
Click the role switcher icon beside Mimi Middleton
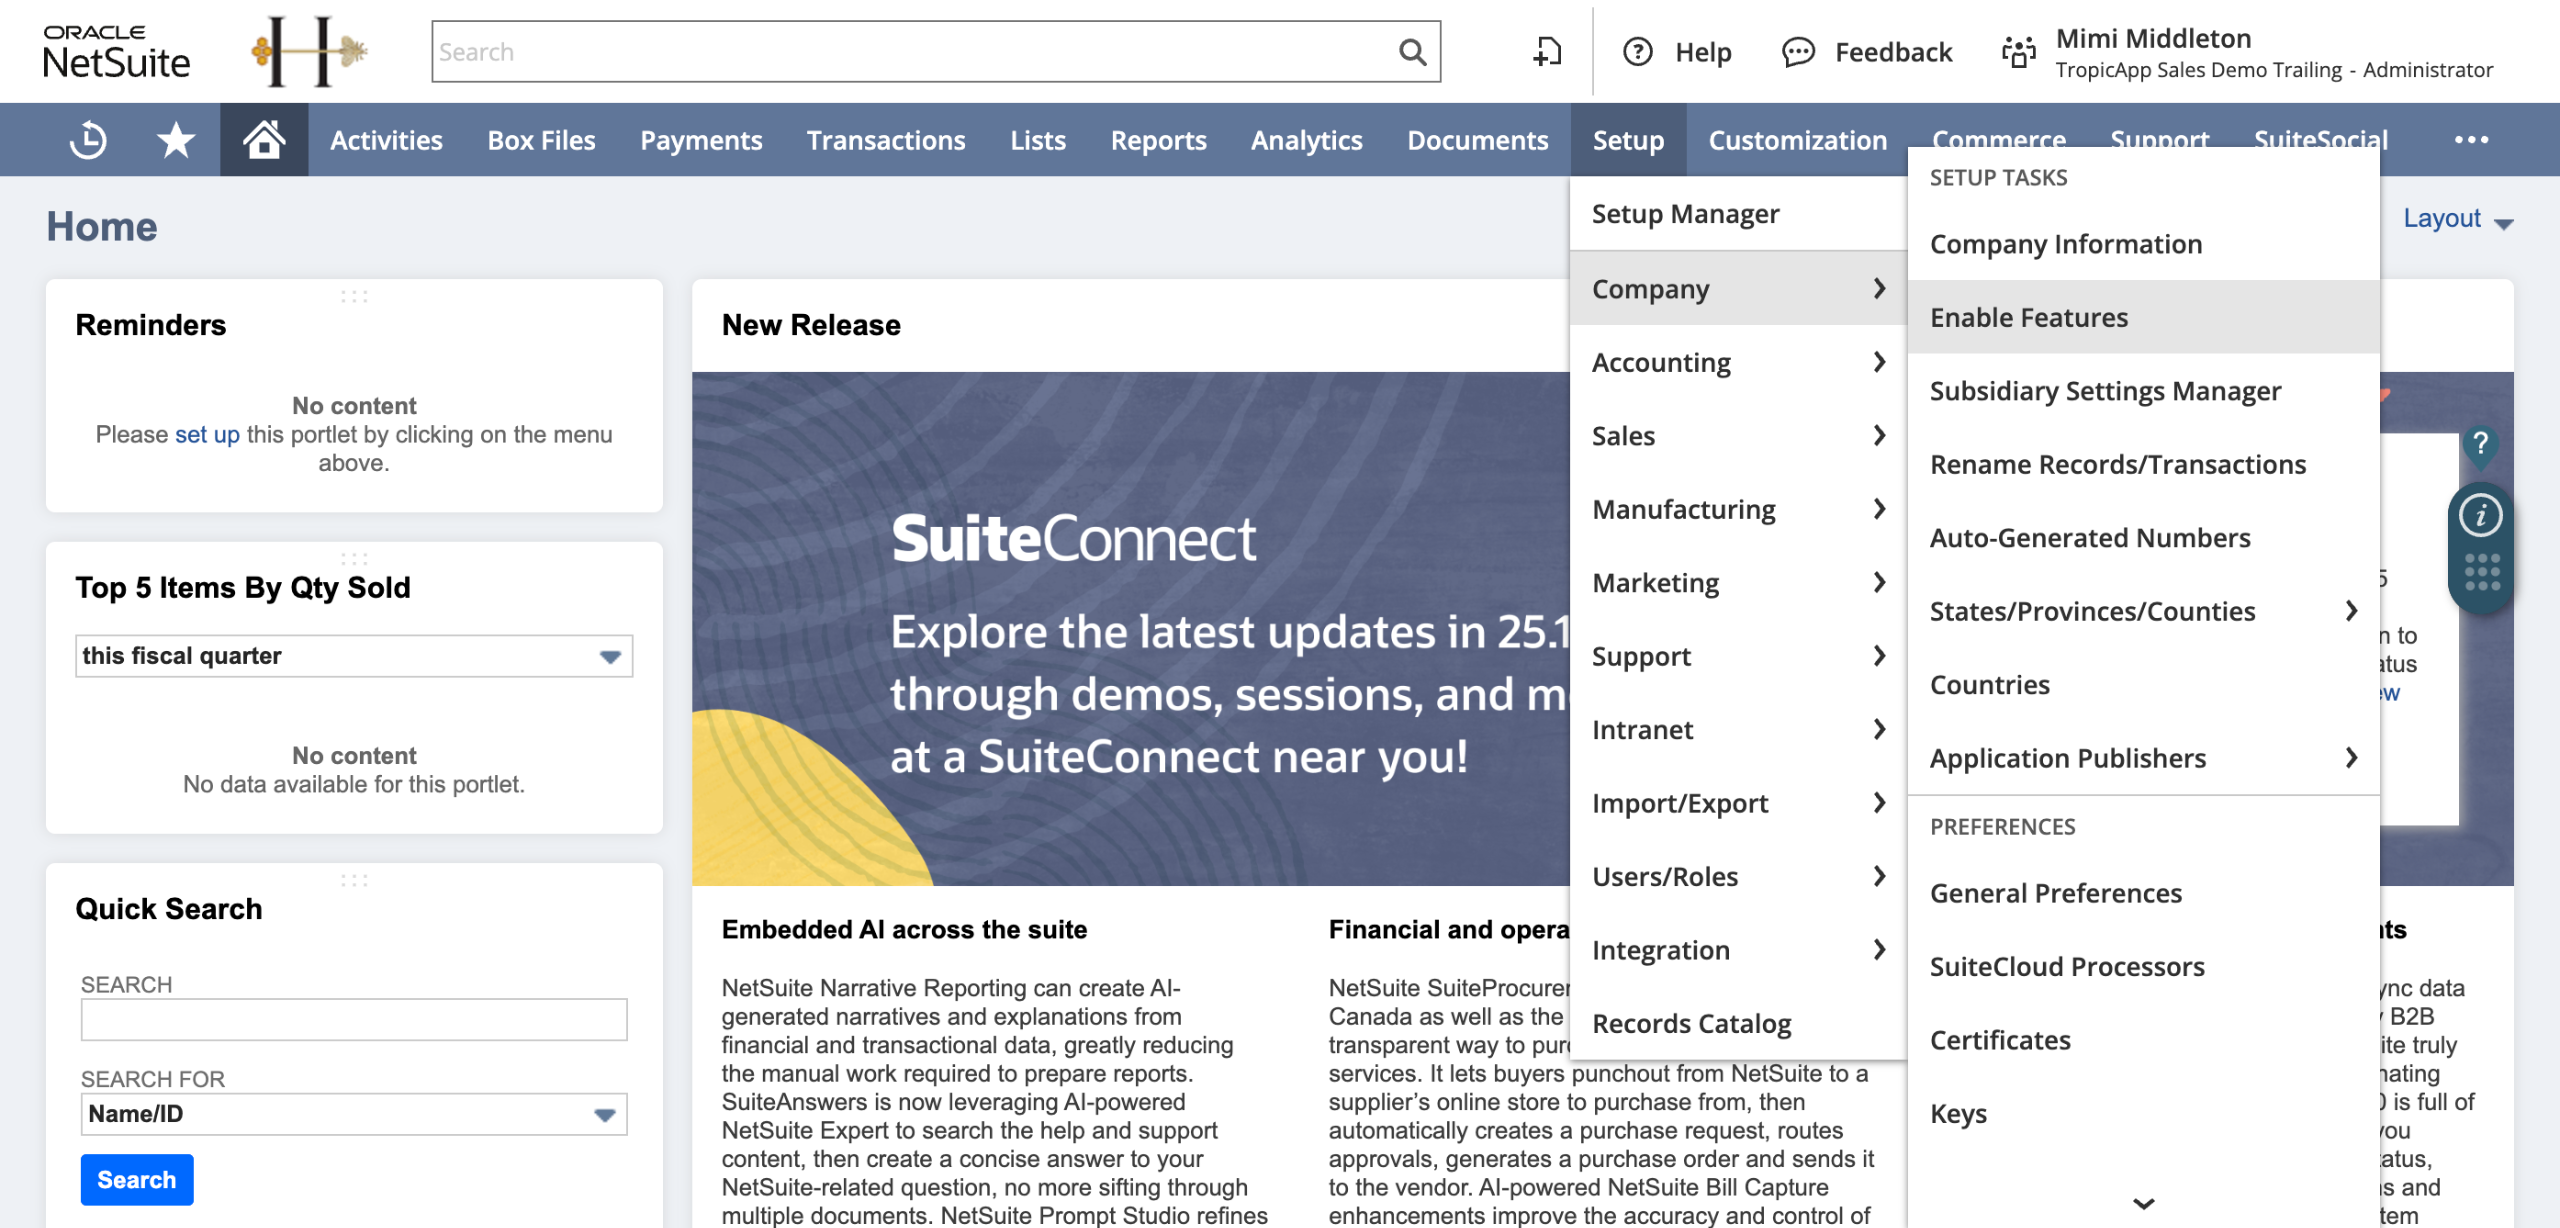pyautogui.click(x=2018, y=52)
